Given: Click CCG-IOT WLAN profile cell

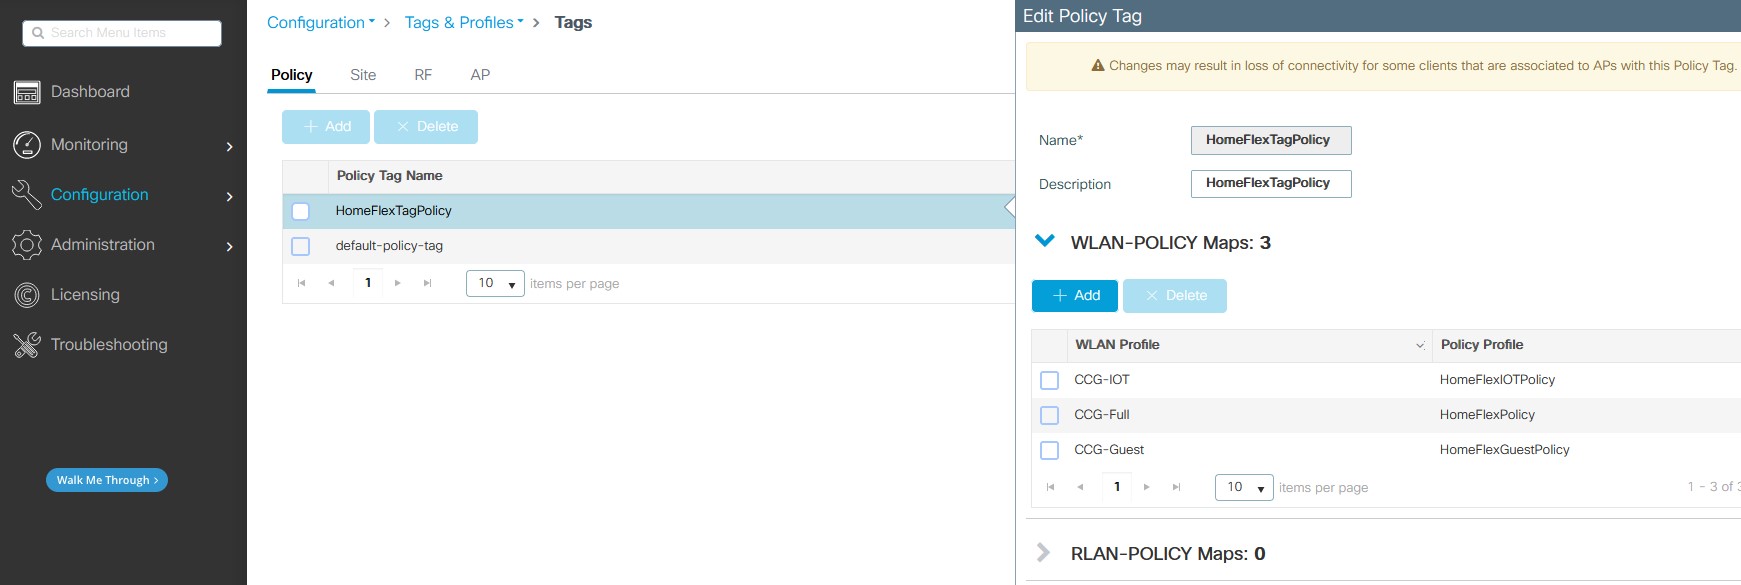Looking at the screenshot, I should point(1102,380).
